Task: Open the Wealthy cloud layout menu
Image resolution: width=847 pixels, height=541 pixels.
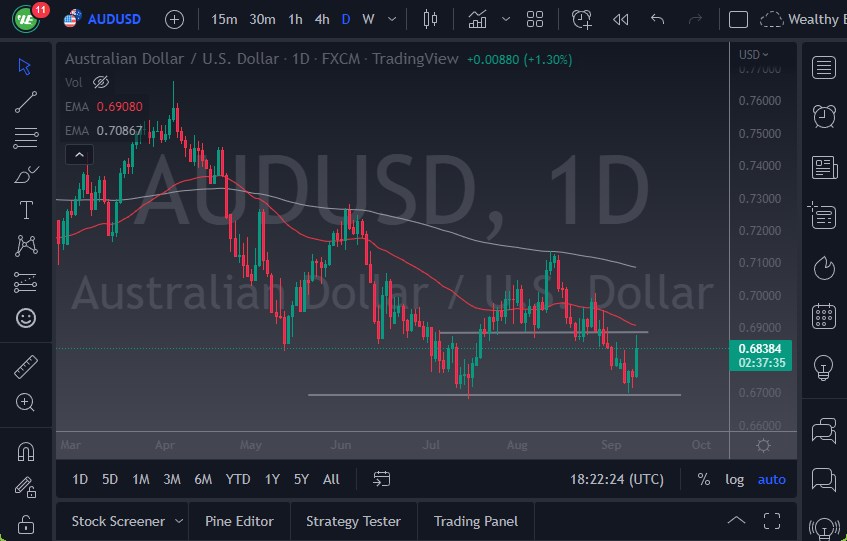Action: pos(803,19)
